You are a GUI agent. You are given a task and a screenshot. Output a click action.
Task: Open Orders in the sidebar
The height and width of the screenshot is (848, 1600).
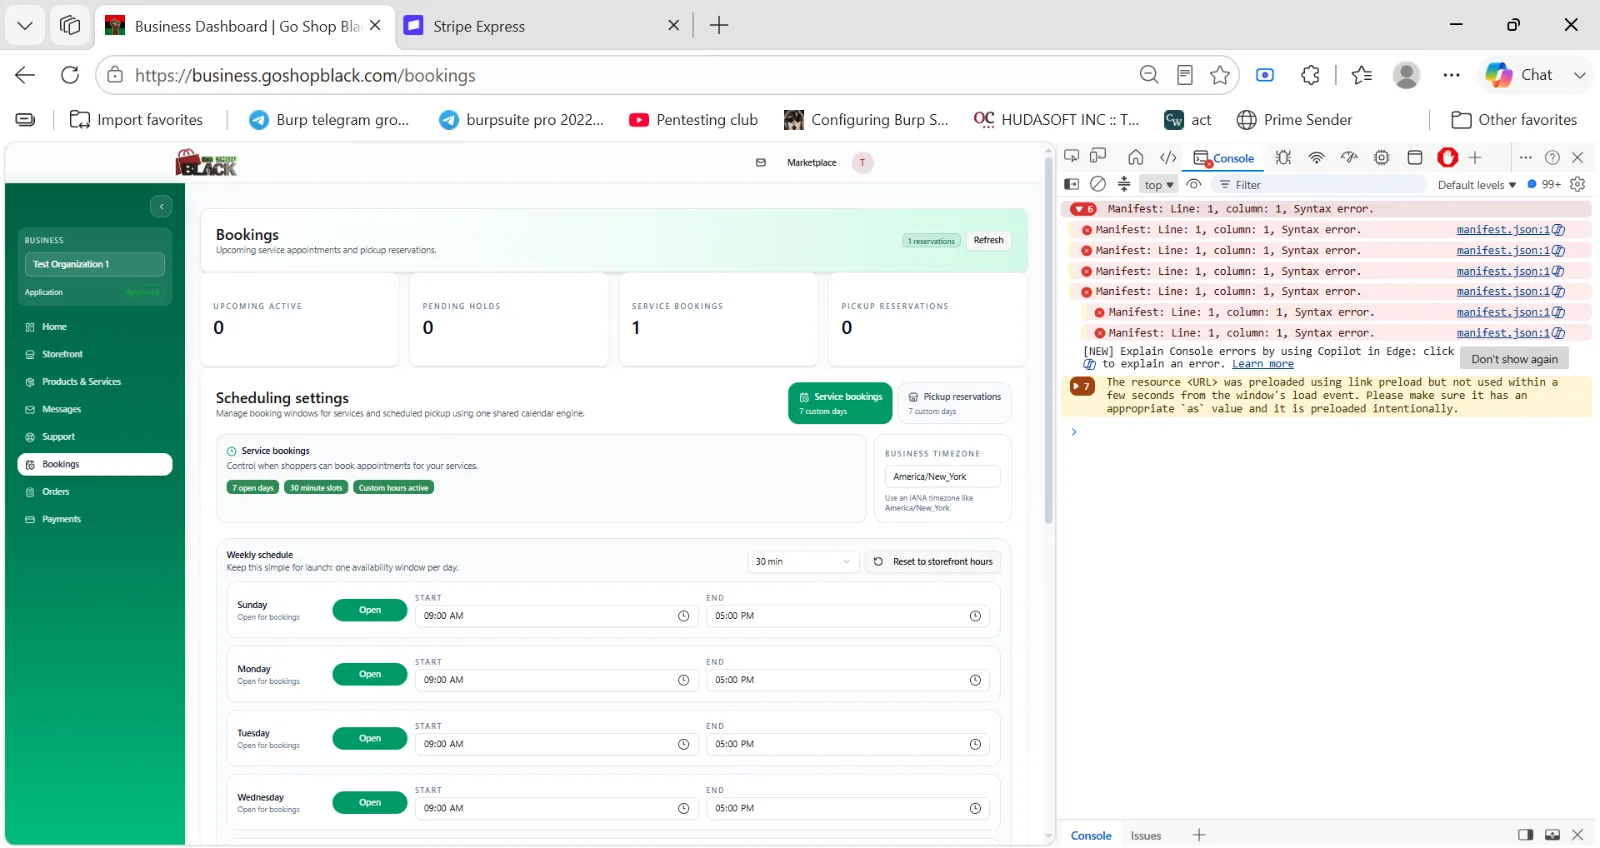point(56,492)
